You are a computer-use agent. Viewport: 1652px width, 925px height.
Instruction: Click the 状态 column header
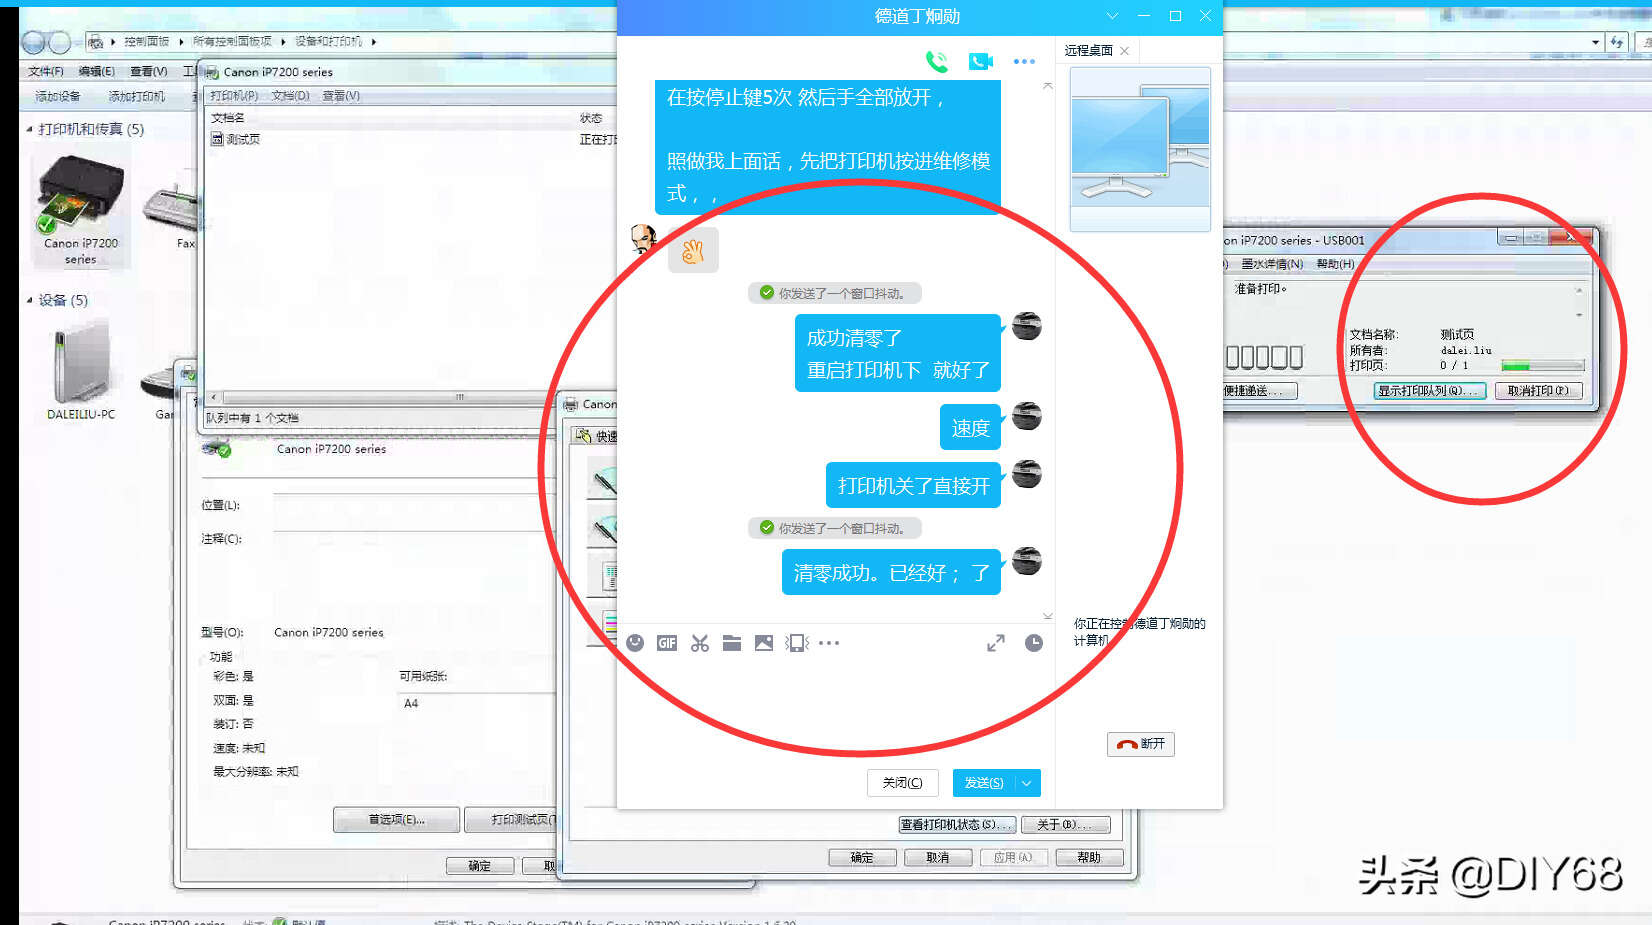coord(591,118)
